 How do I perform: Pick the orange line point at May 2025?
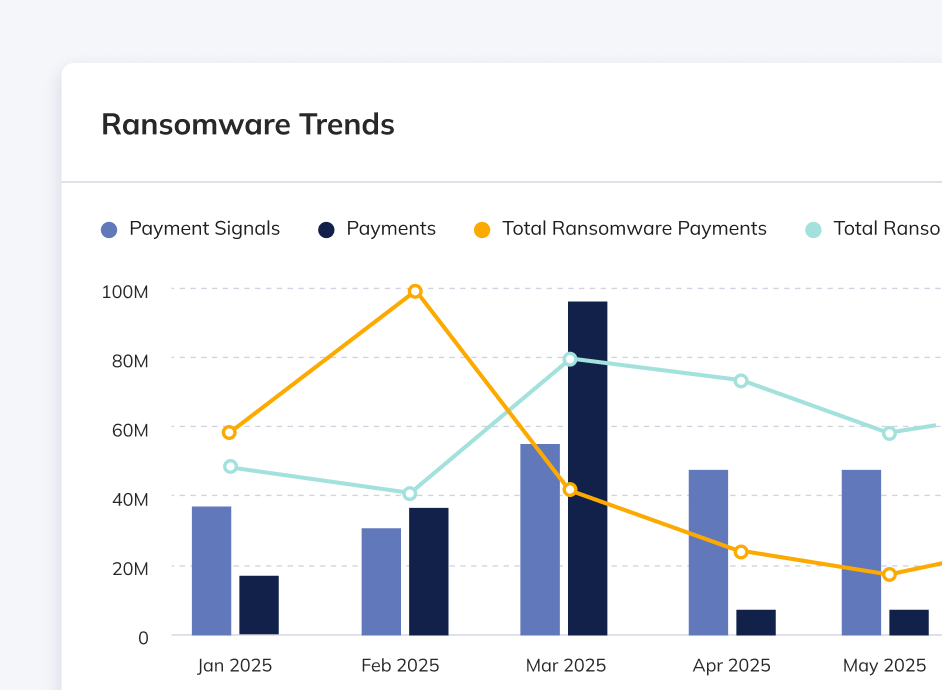889,574
